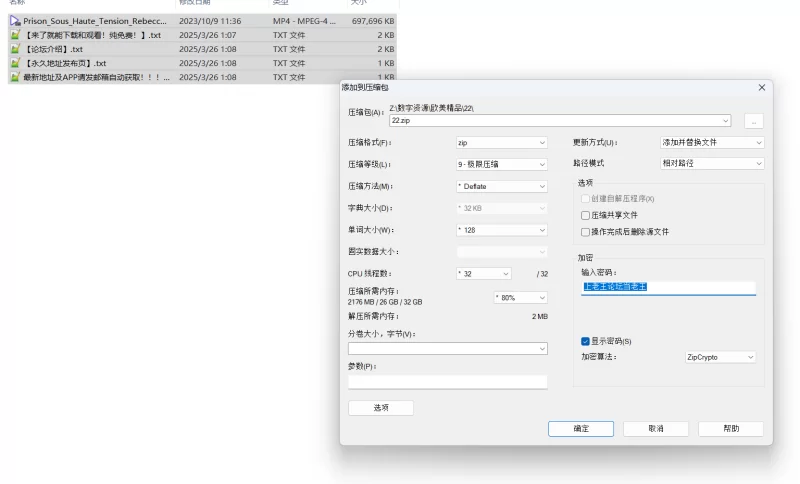Click the date 2025/3/26 1:07

(208, 35)
